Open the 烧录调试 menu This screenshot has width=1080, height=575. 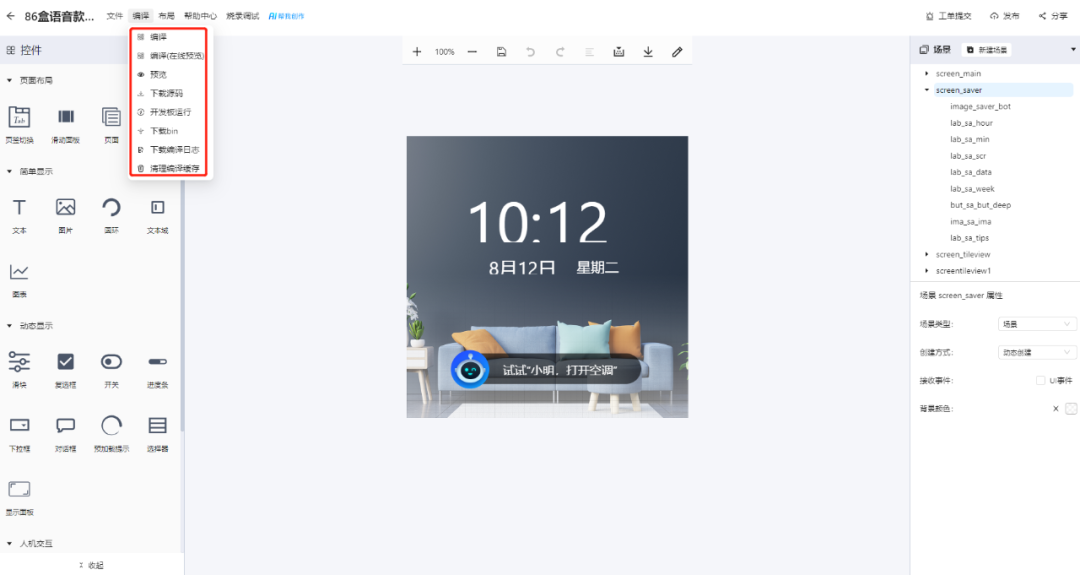pyautogui.click(x=242, y=16)
